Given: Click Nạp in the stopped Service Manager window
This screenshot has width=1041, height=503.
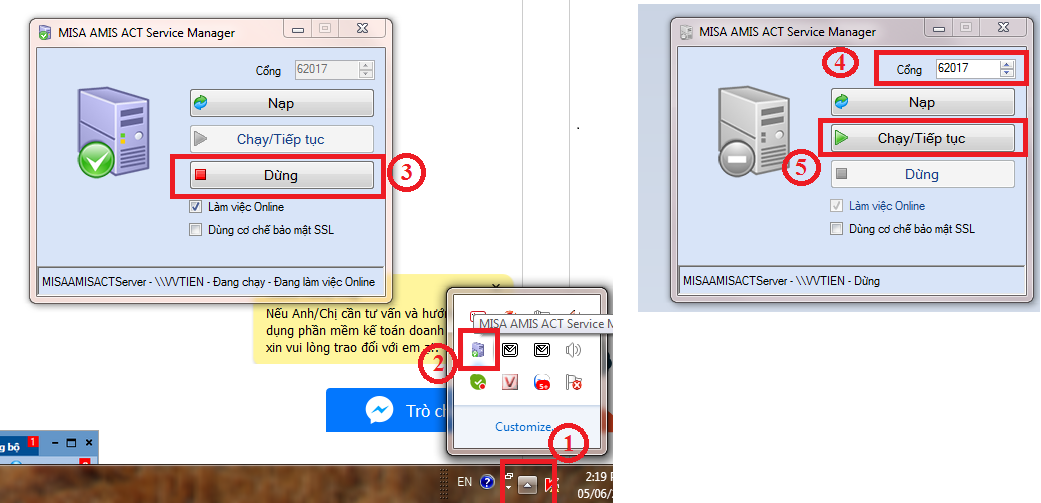Looking at the screenshot, I should click(923, 102).
